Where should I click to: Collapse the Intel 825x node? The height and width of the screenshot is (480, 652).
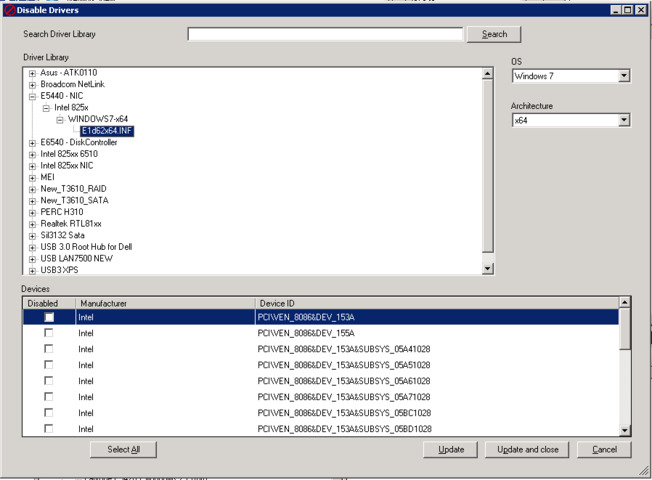tap(46, 108)
